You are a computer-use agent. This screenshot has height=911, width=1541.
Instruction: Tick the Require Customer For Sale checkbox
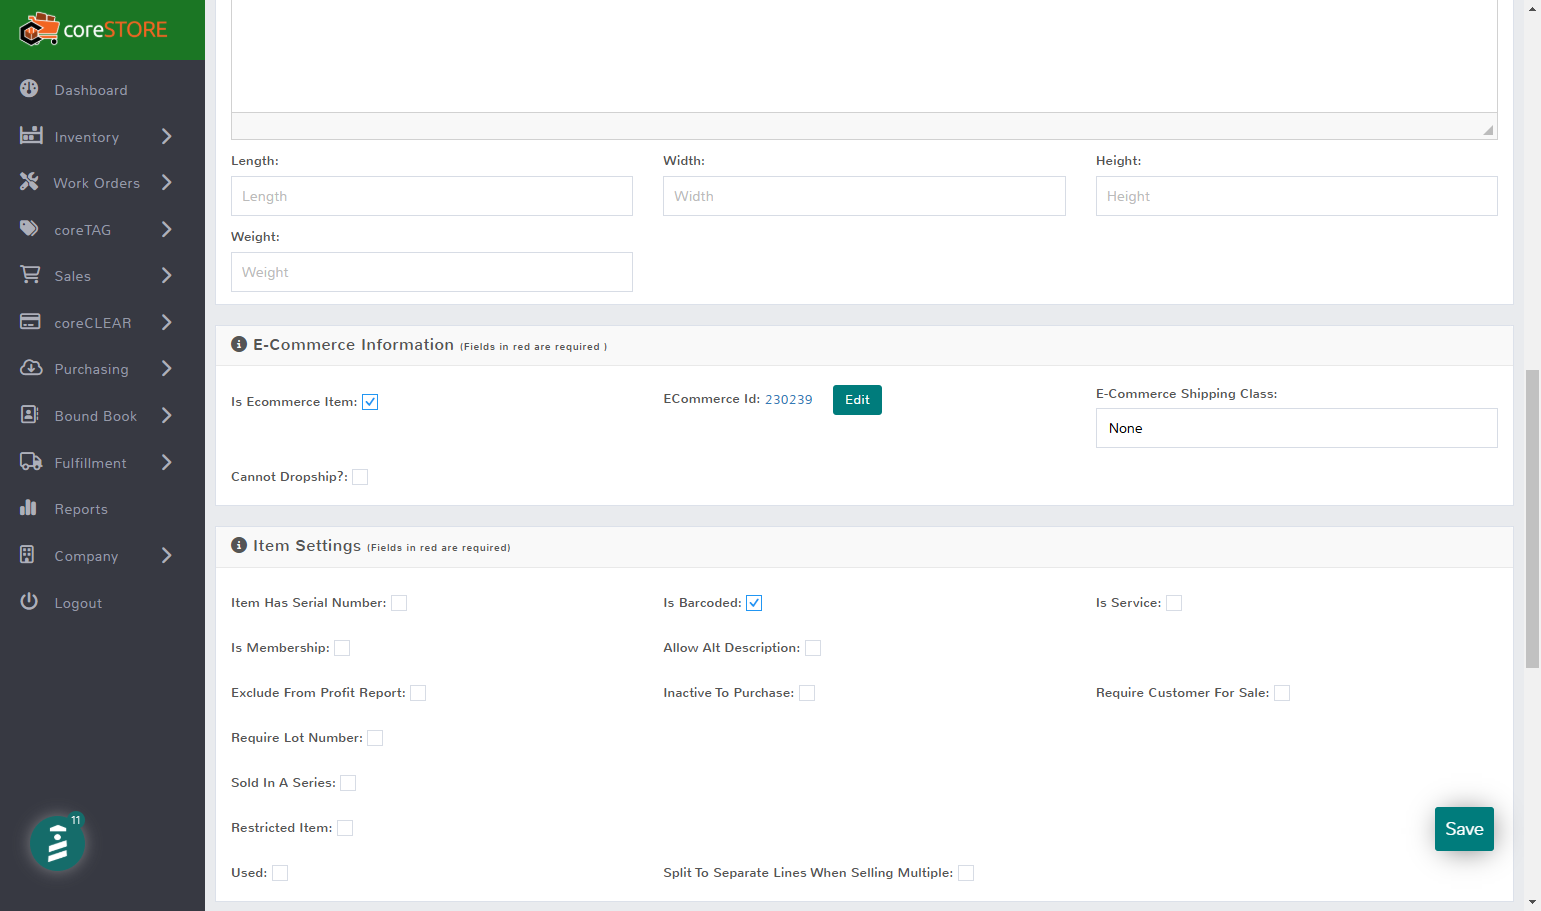(1282, 693)
